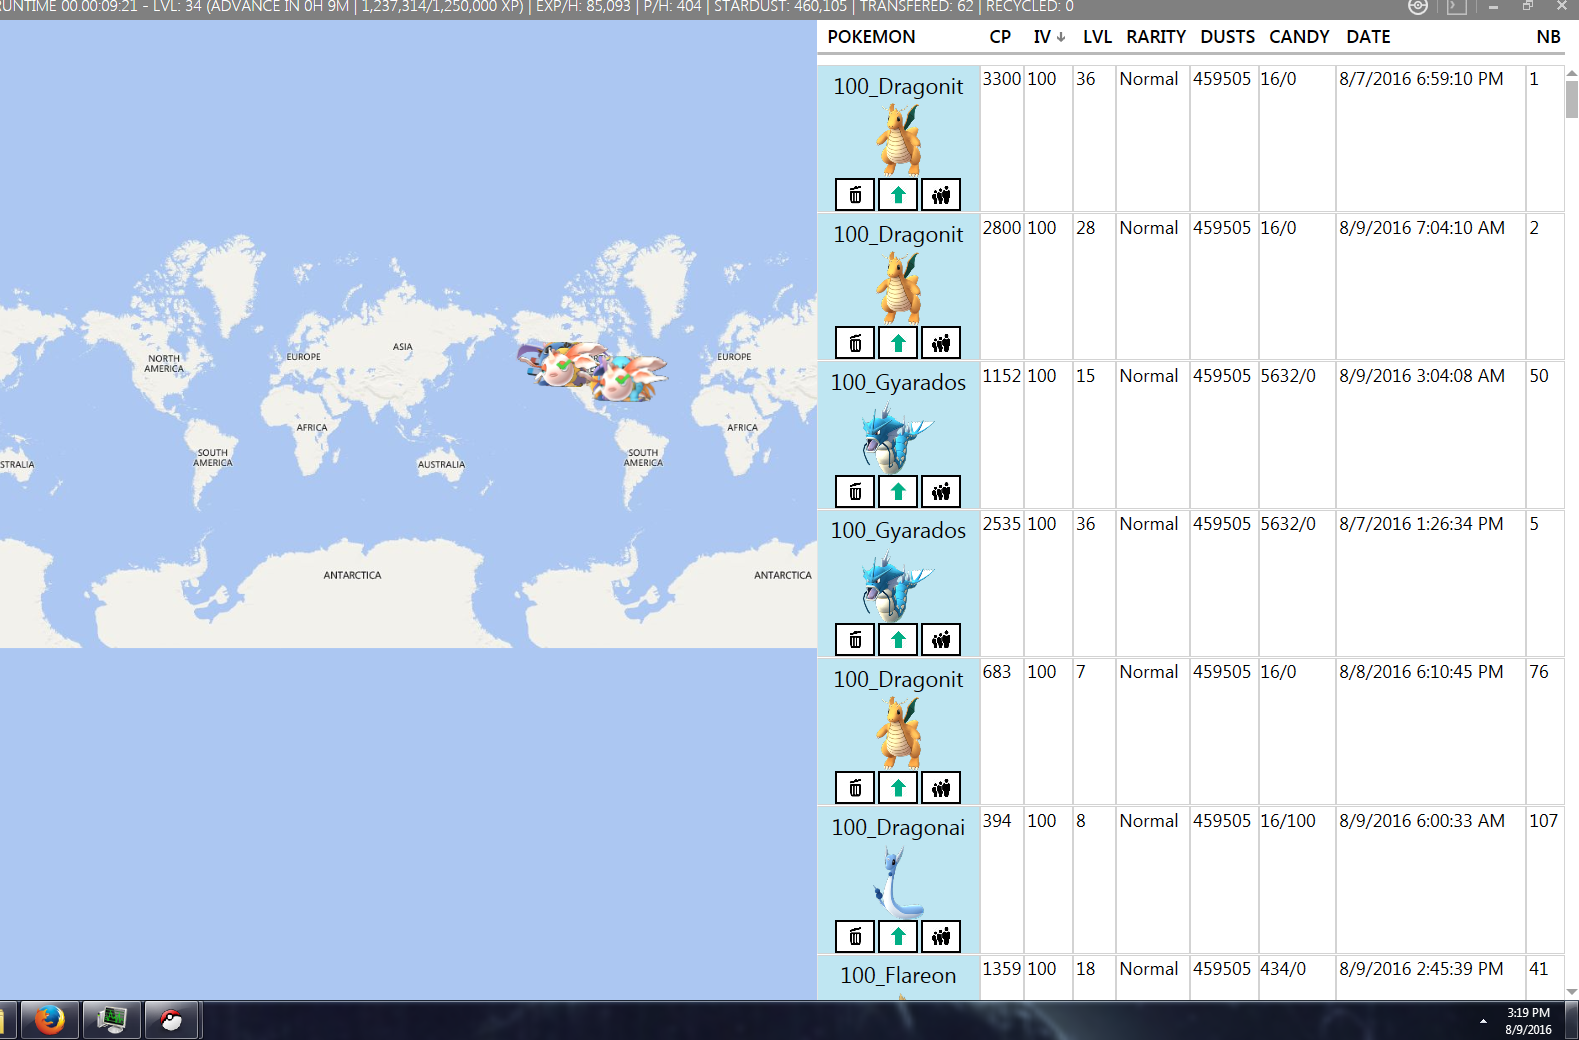
Task: Click the green up-arrow for 100_Dragonai
Action: click(898, 936)
